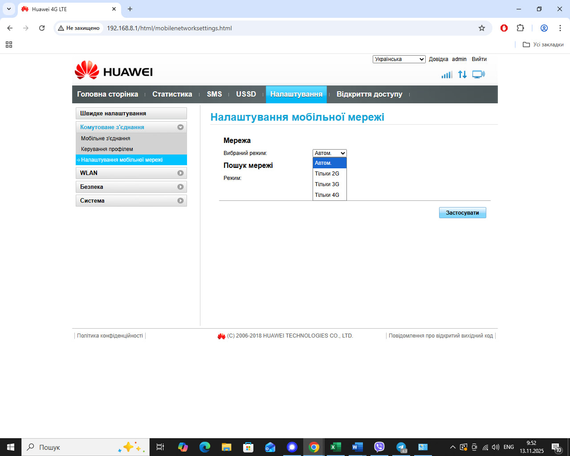
Task: Open the Mail app from the taskbar
Action: click(x=270, y=447)
